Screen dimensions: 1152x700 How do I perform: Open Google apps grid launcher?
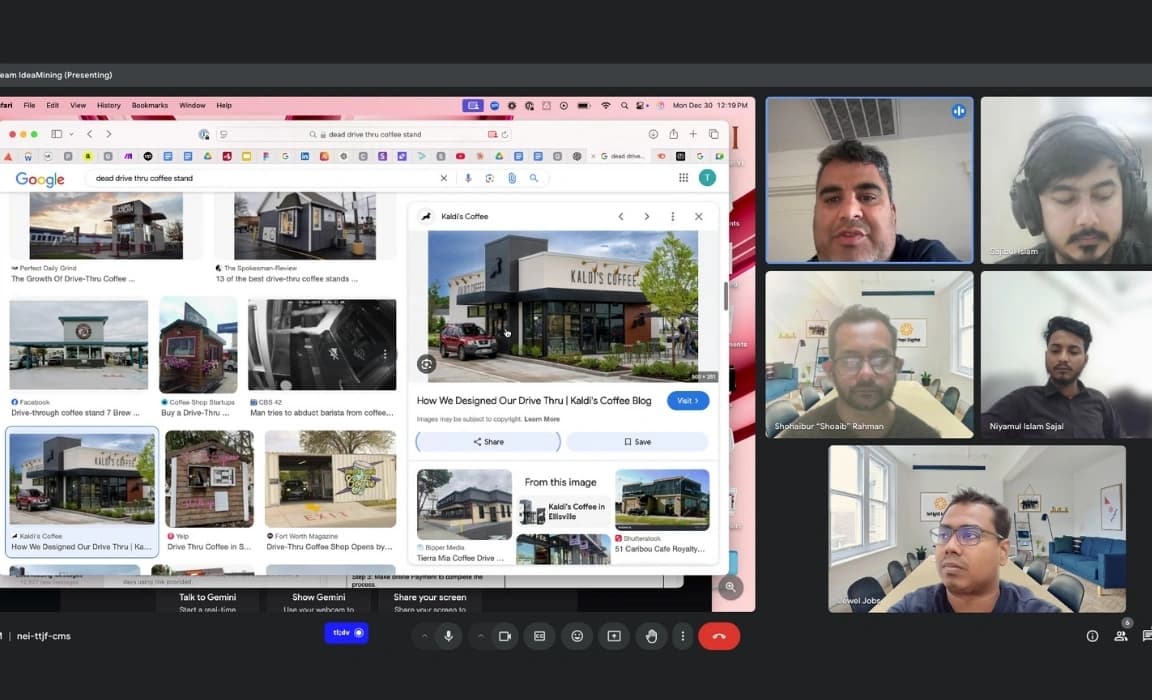click(683, 178)
